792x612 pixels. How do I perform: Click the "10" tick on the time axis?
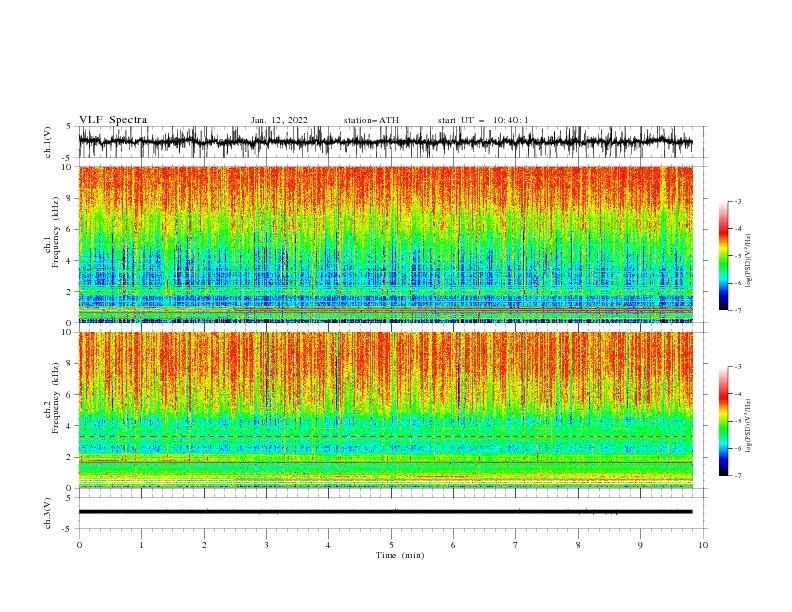click(x=703, y=545)
